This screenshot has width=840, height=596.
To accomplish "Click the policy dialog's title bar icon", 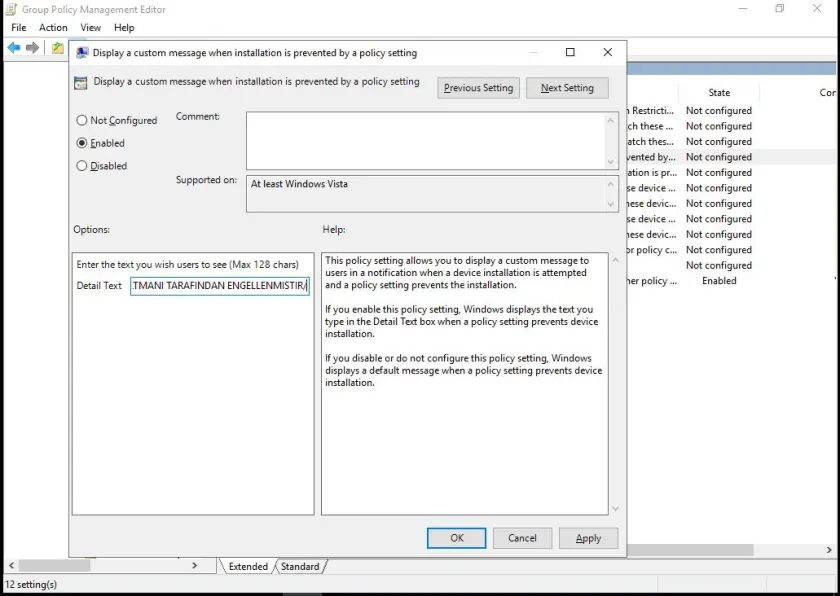I will point(82,53).
